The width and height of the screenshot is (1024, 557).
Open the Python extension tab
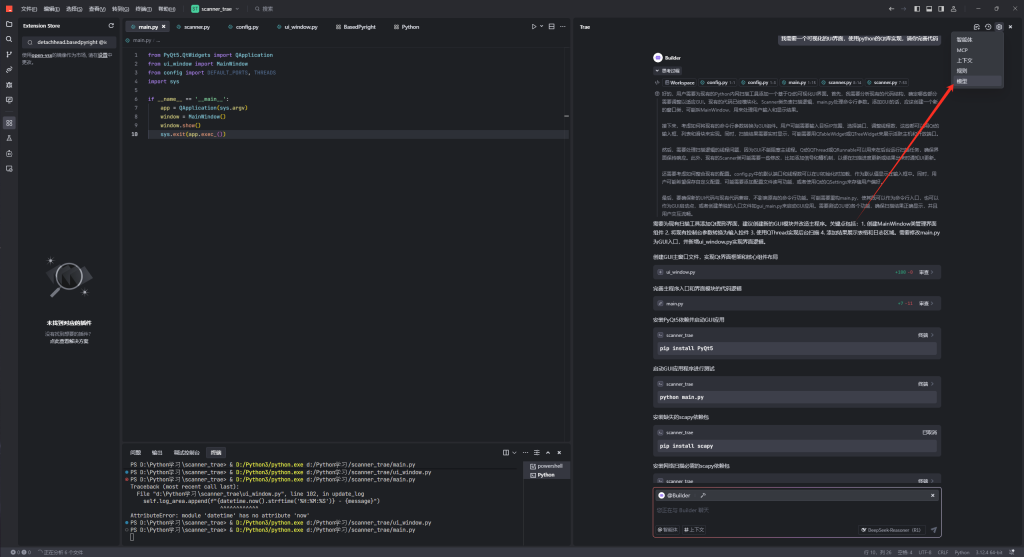click(x=407, y=27)
